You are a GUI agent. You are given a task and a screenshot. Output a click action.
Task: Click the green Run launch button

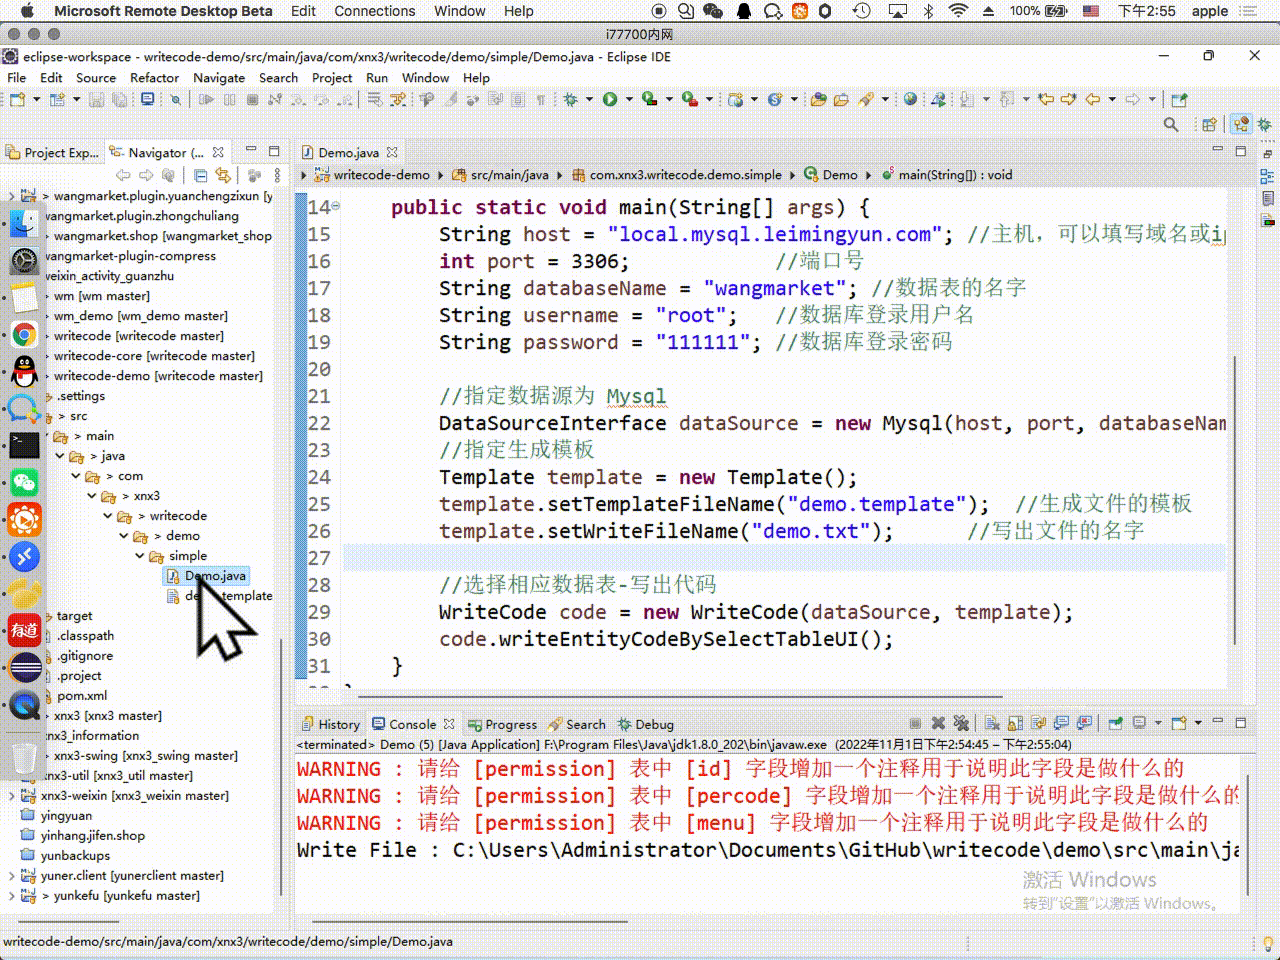(x=609, y=99)
